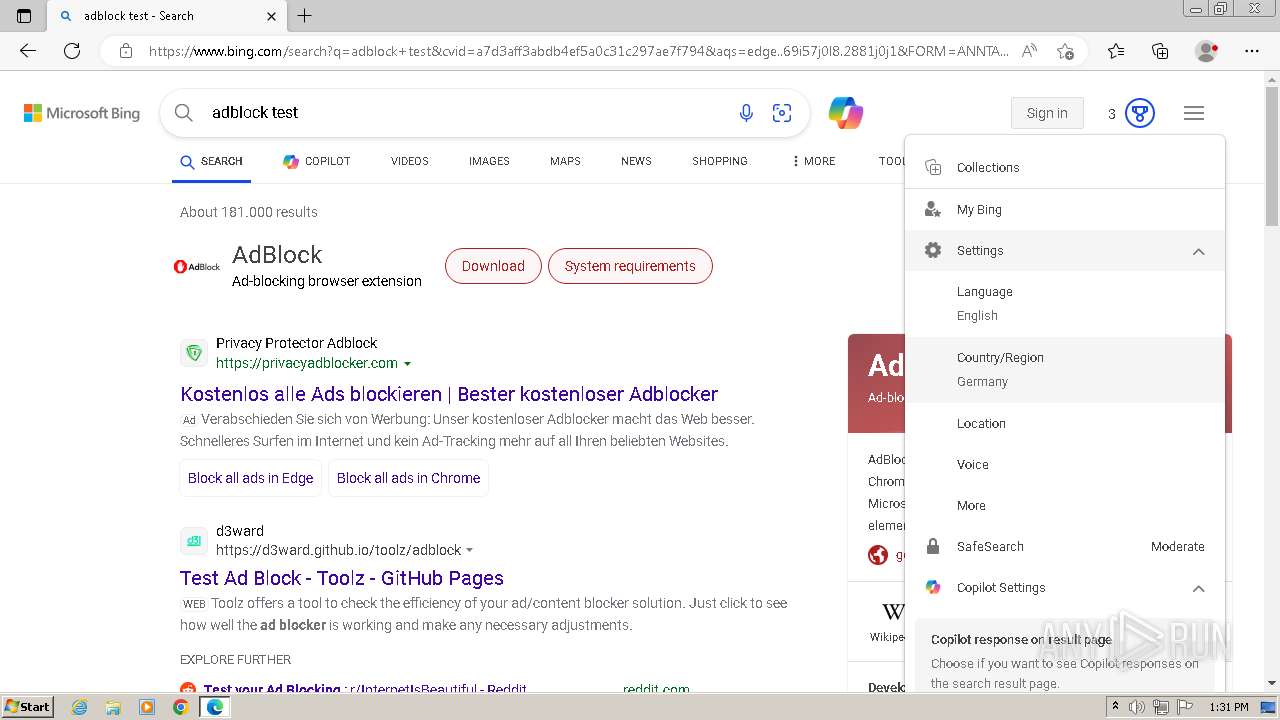Click Block all ads in Chrome
Viewport: 1280px width, 720px height.
[x=408, y=478]
